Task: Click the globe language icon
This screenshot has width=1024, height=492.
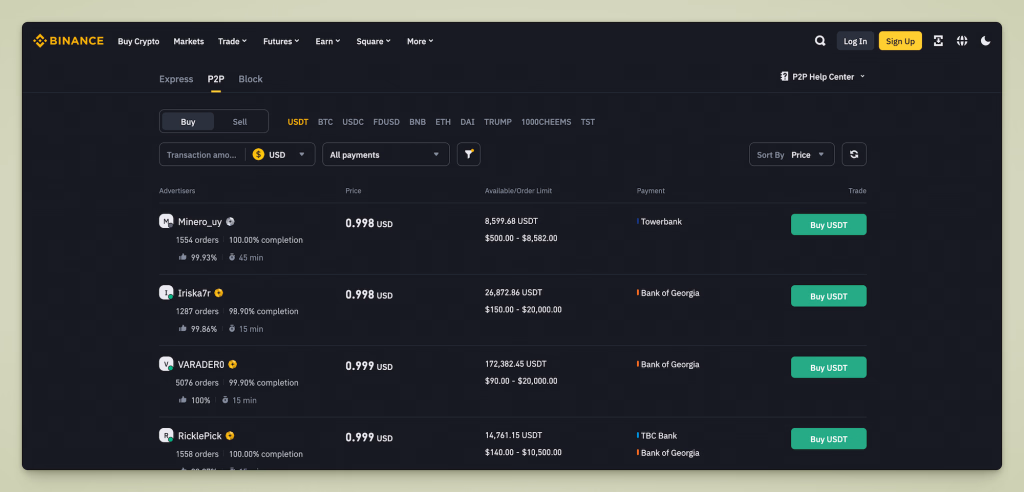Action: (x=962, y=41)
